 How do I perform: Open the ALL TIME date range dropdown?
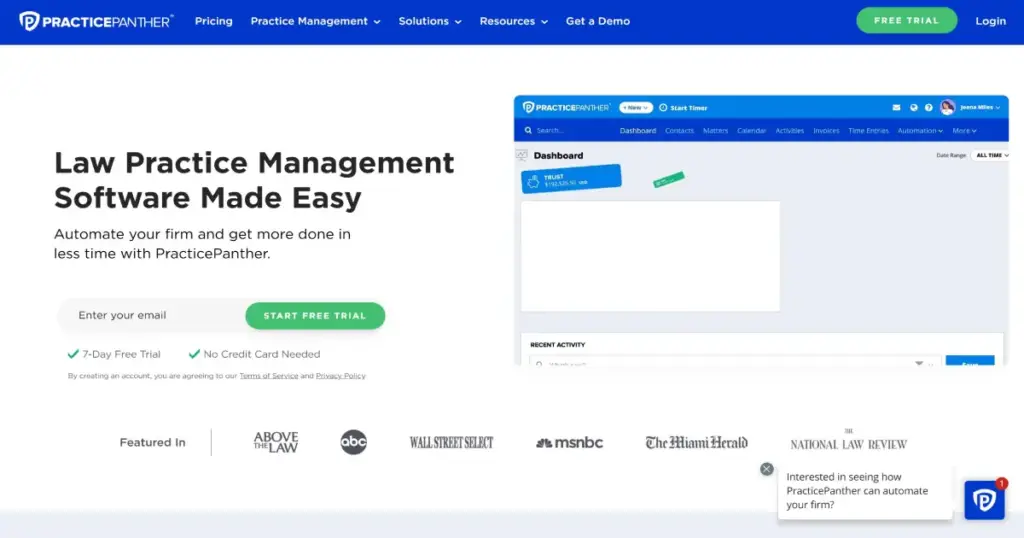(x=991, y=155)
